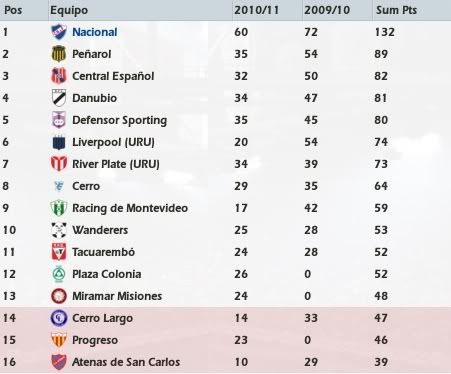Click the Progreso shield icon
Viewport: 451px width, 374px height.
click(59, 340)
